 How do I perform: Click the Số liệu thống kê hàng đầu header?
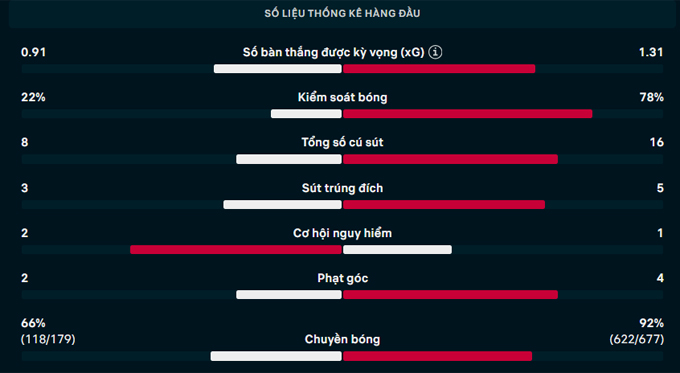tap(342, 13)
